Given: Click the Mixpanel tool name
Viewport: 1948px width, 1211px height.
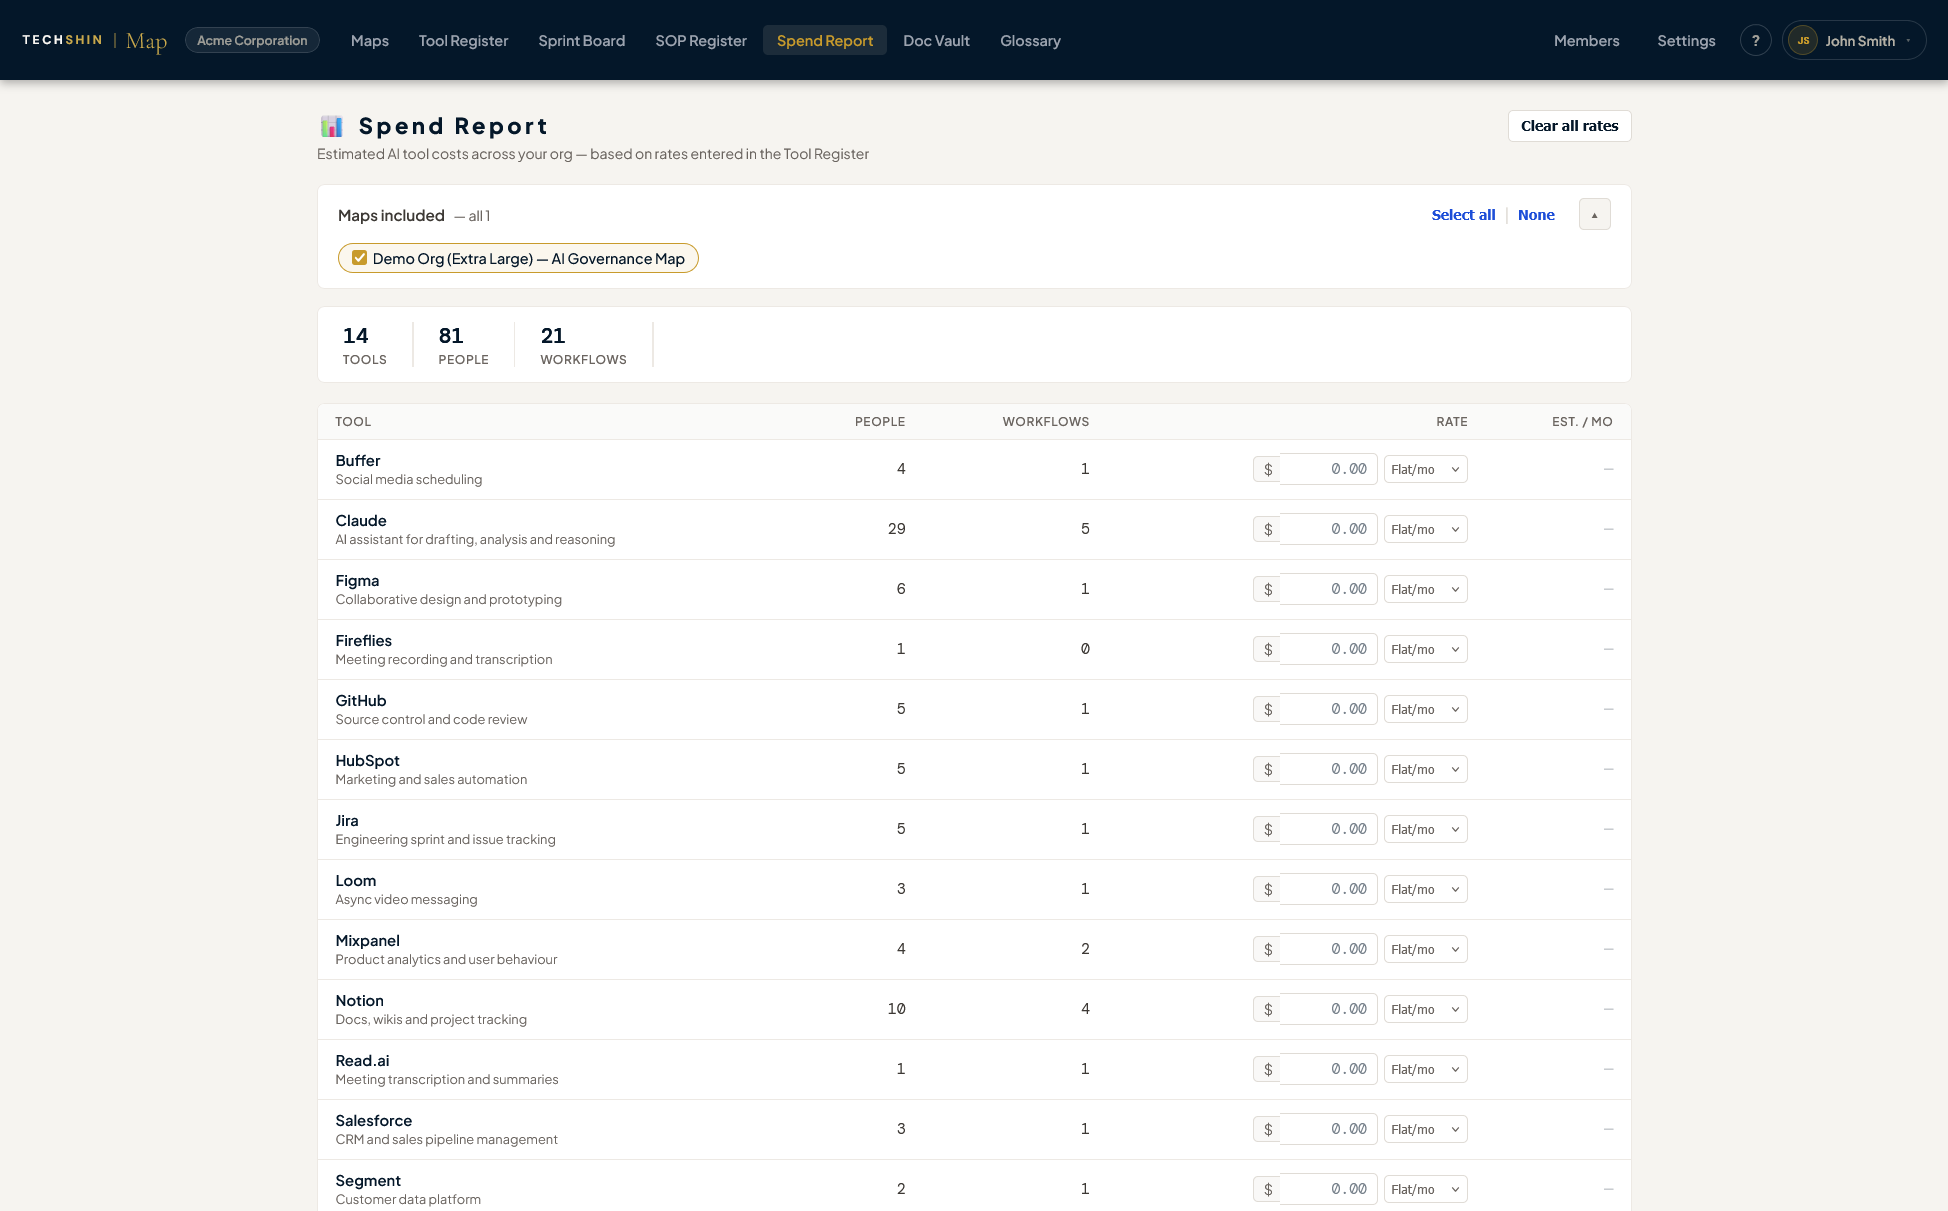Looking at the screenshot, I should (367, 941).
